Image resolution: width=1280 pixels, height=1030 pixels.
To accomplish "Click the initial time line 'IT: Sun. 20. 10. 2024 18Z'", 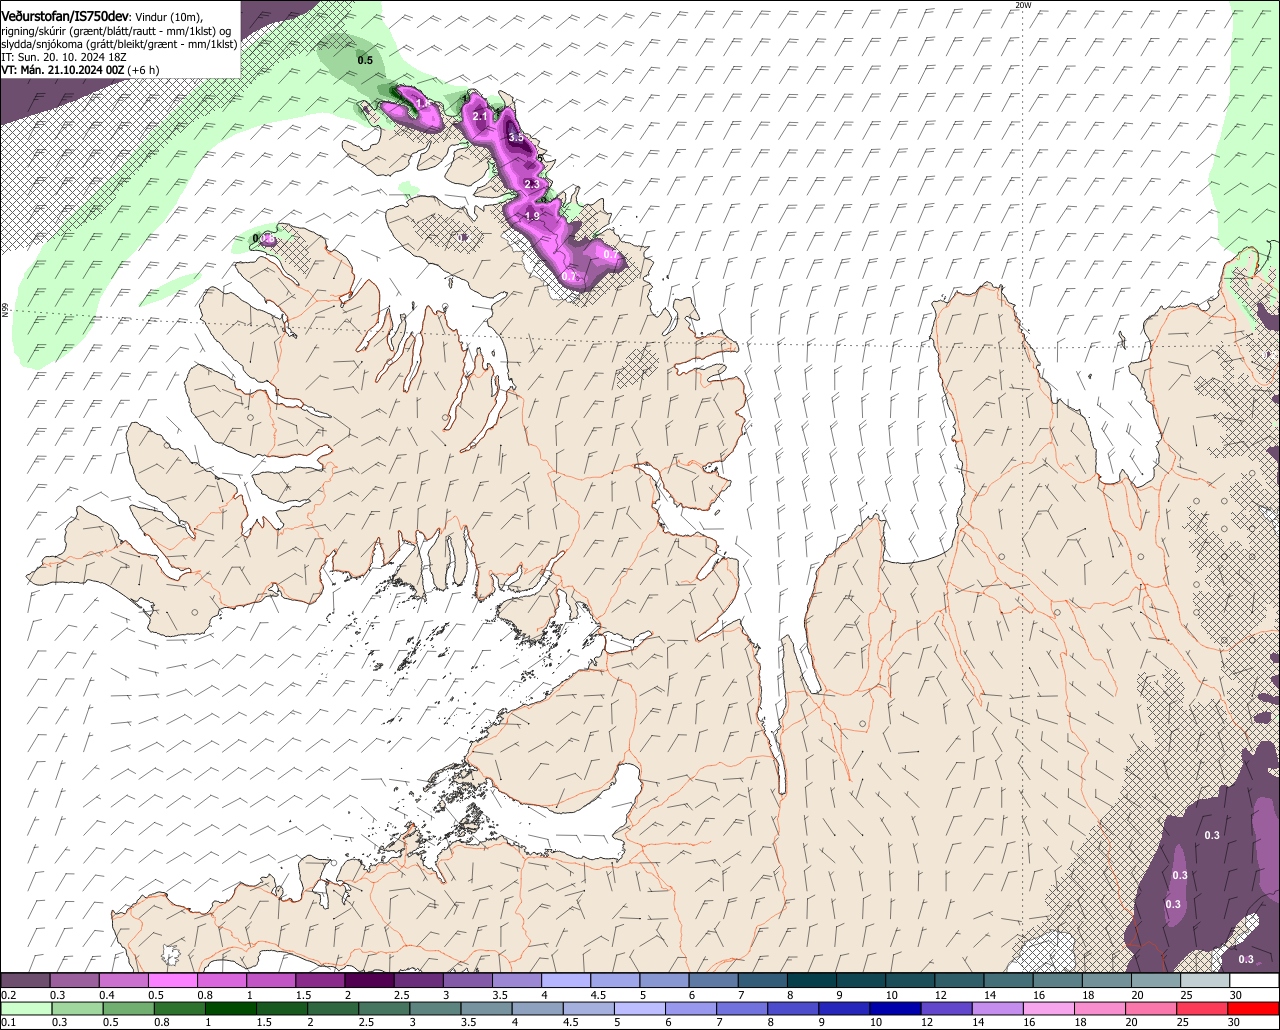I will tap(63, 57).
